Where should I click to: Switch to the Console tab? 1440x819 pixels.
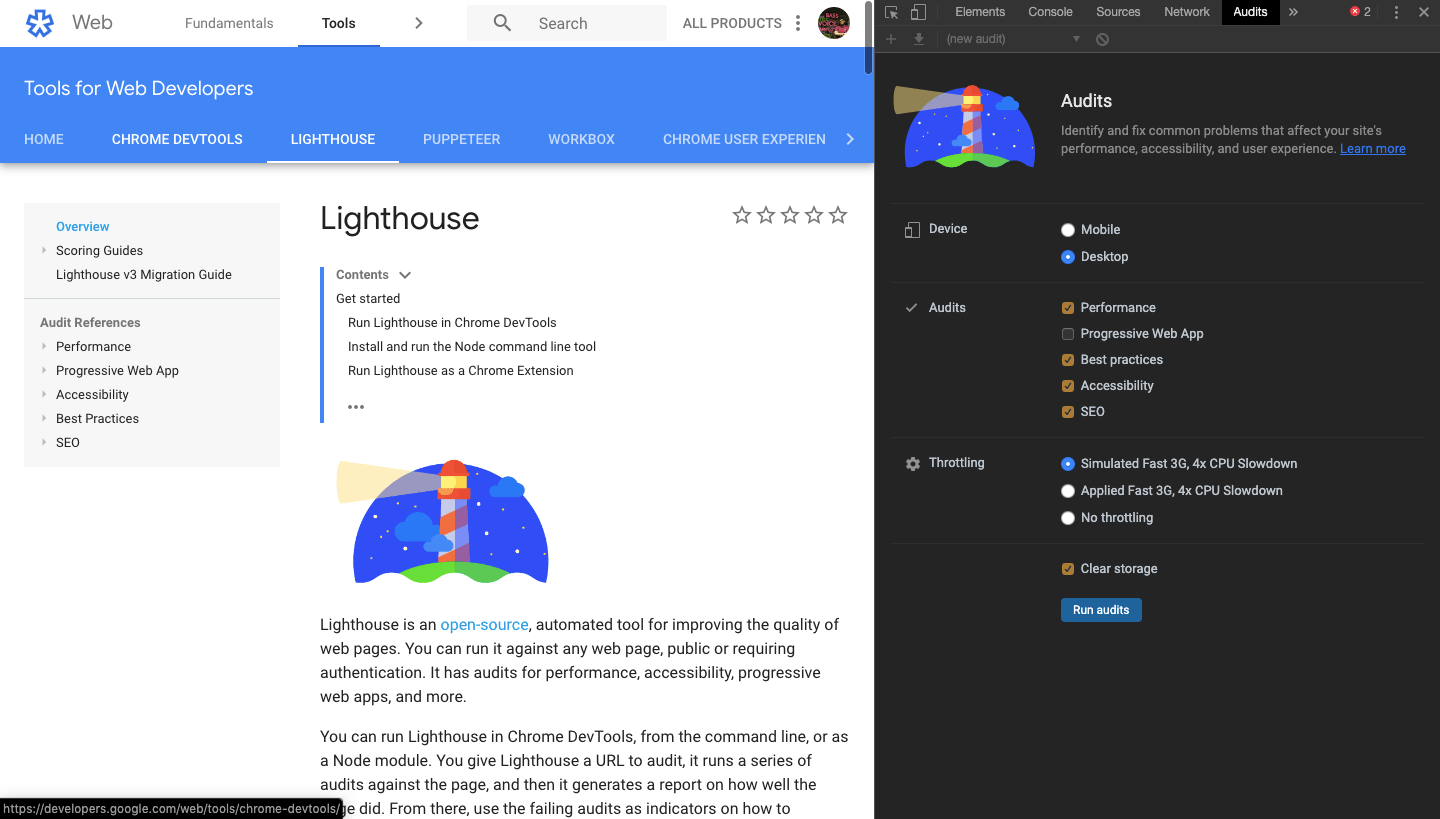click(1050, 12)
